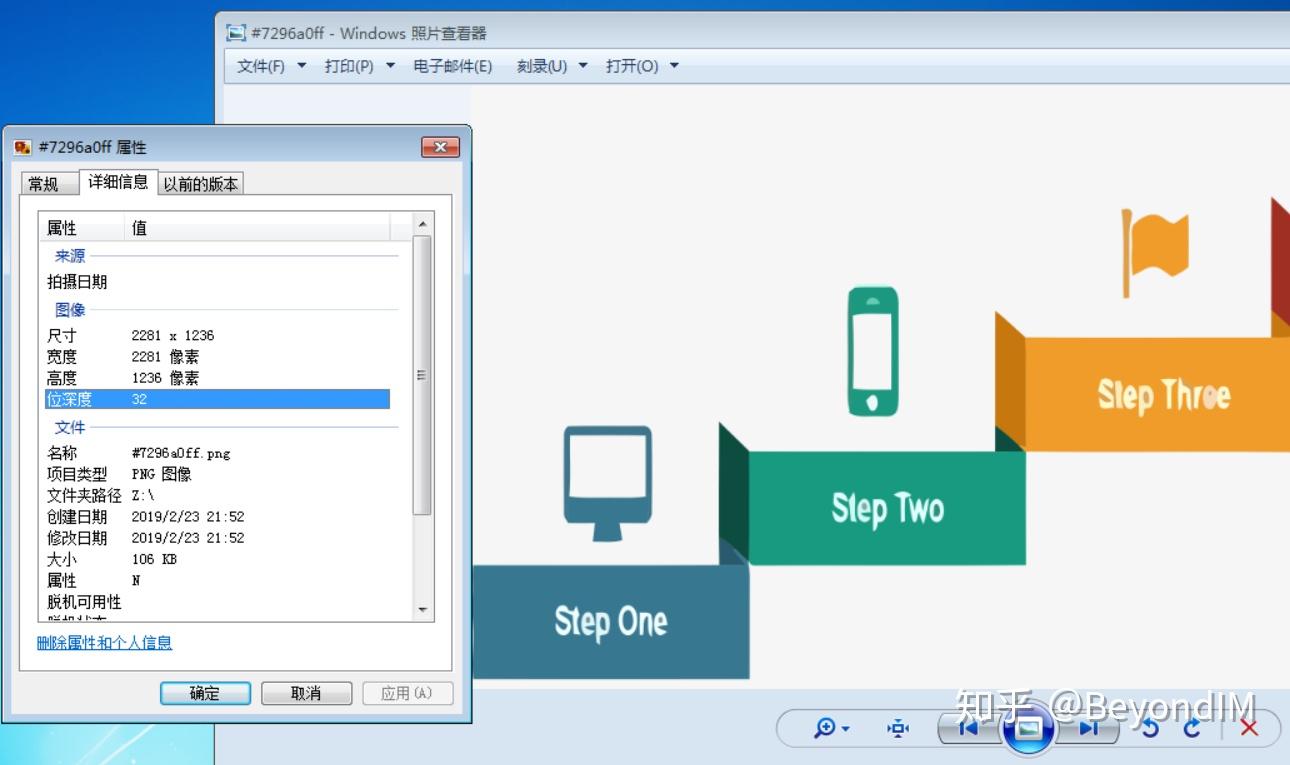Select the 修改日期 row
1290x765 pixels.
tap(217, 538)
